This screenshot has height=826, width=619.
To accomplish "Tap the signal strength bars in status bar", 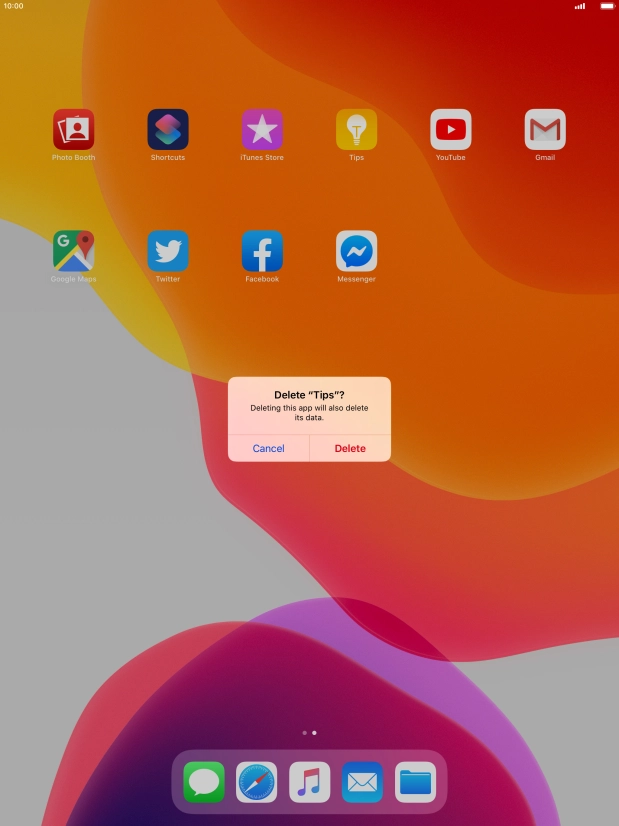I will click(x=580, y=6).
